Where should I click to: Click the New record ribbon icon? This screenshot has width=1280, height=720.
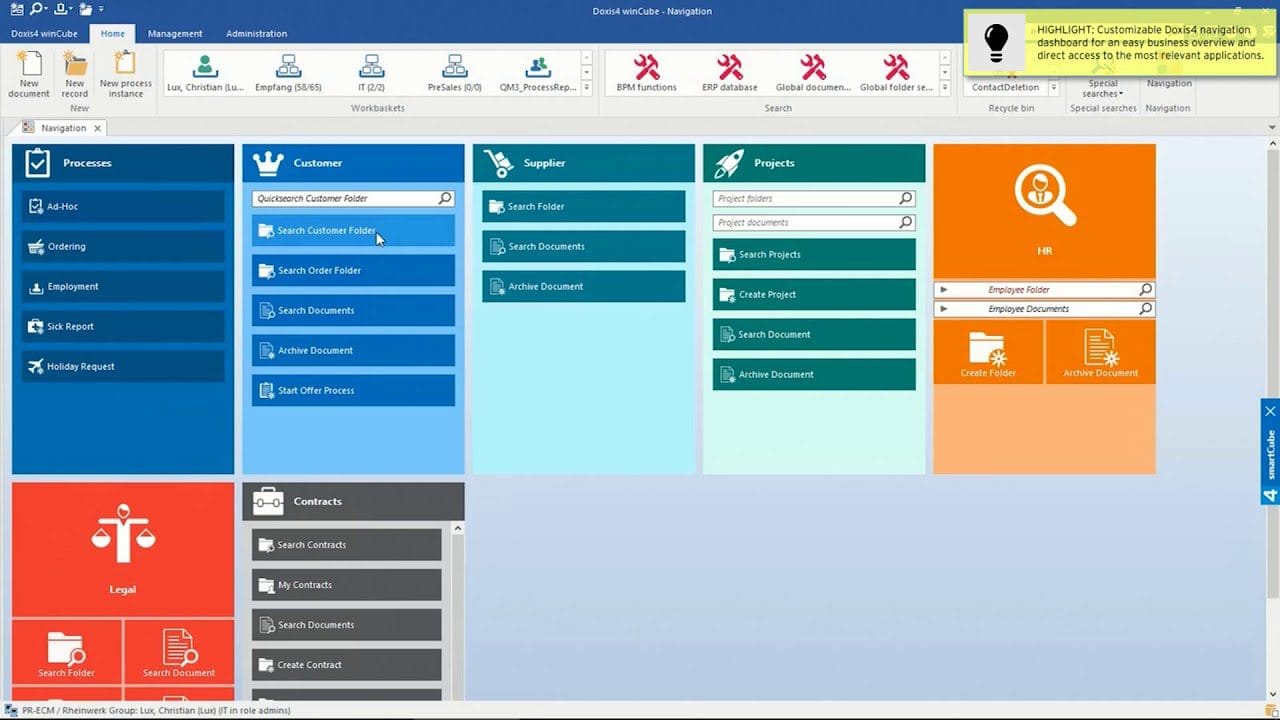tap(75, 75)
